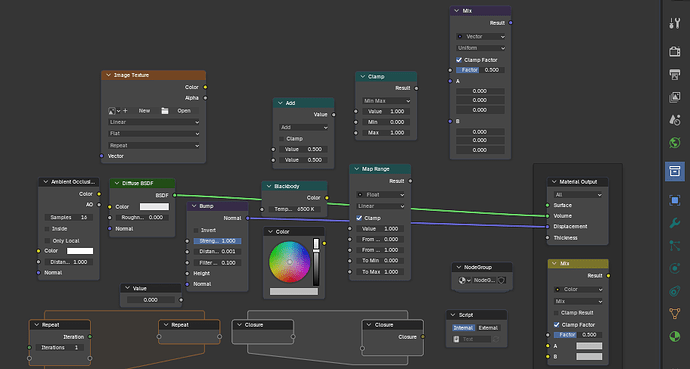This screenshot has height=369, width=690.
Task: Click the Diffuse BSDF Color swatch
Action: (x=154, y=207)
